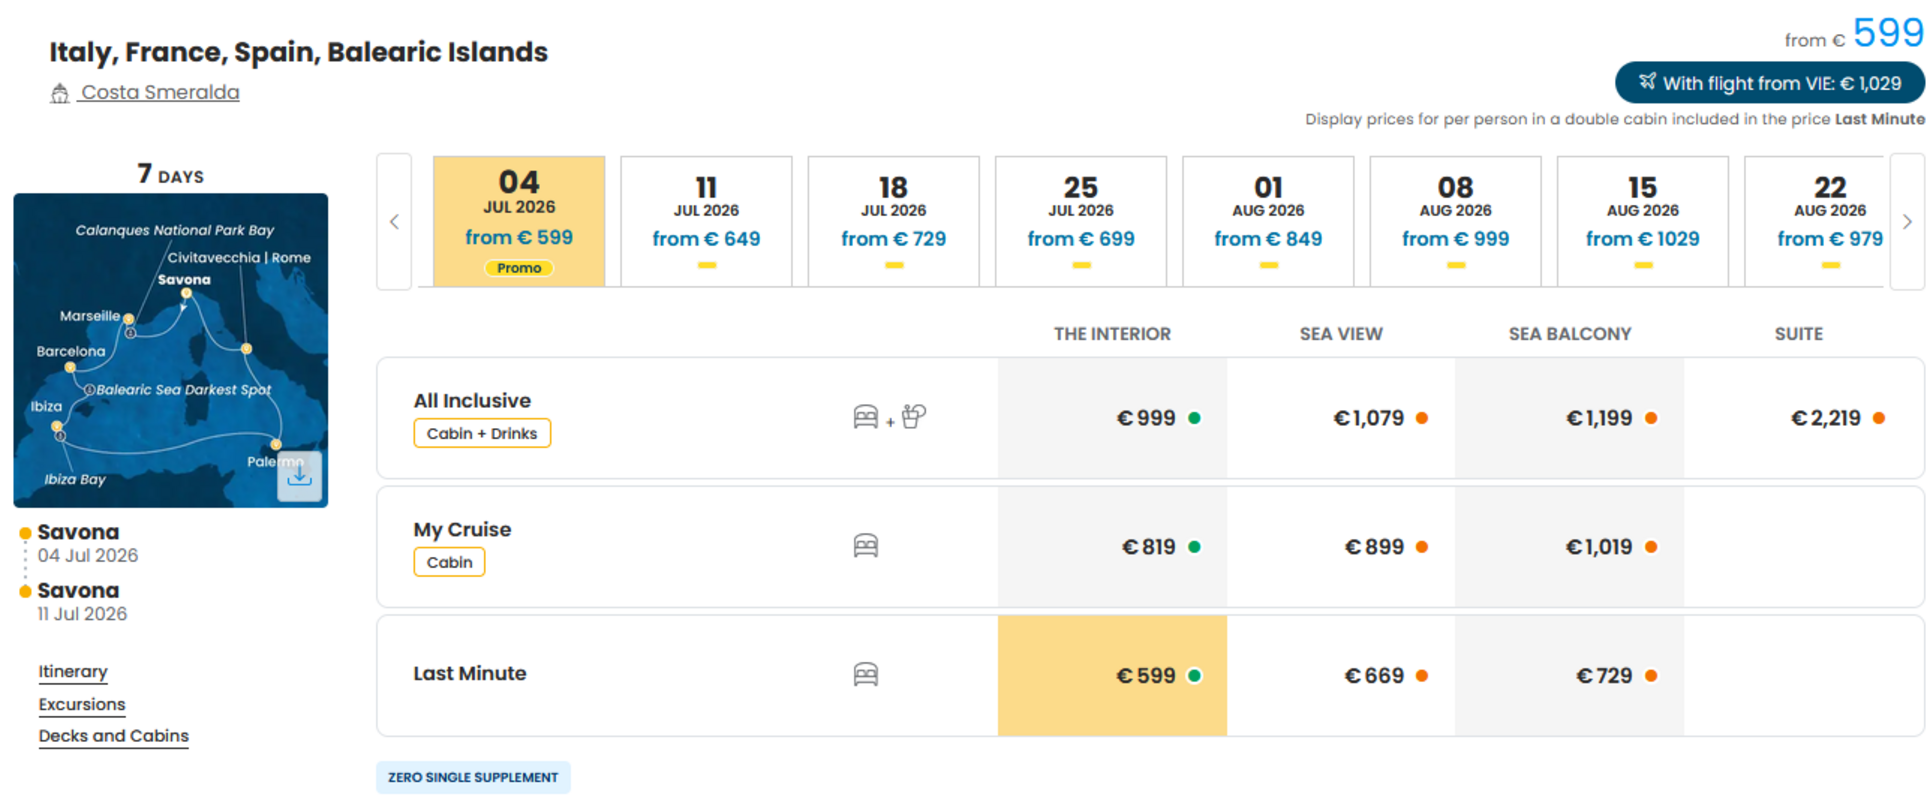Choose My Cruise sea balcony €1,019

coord(1570,547)
